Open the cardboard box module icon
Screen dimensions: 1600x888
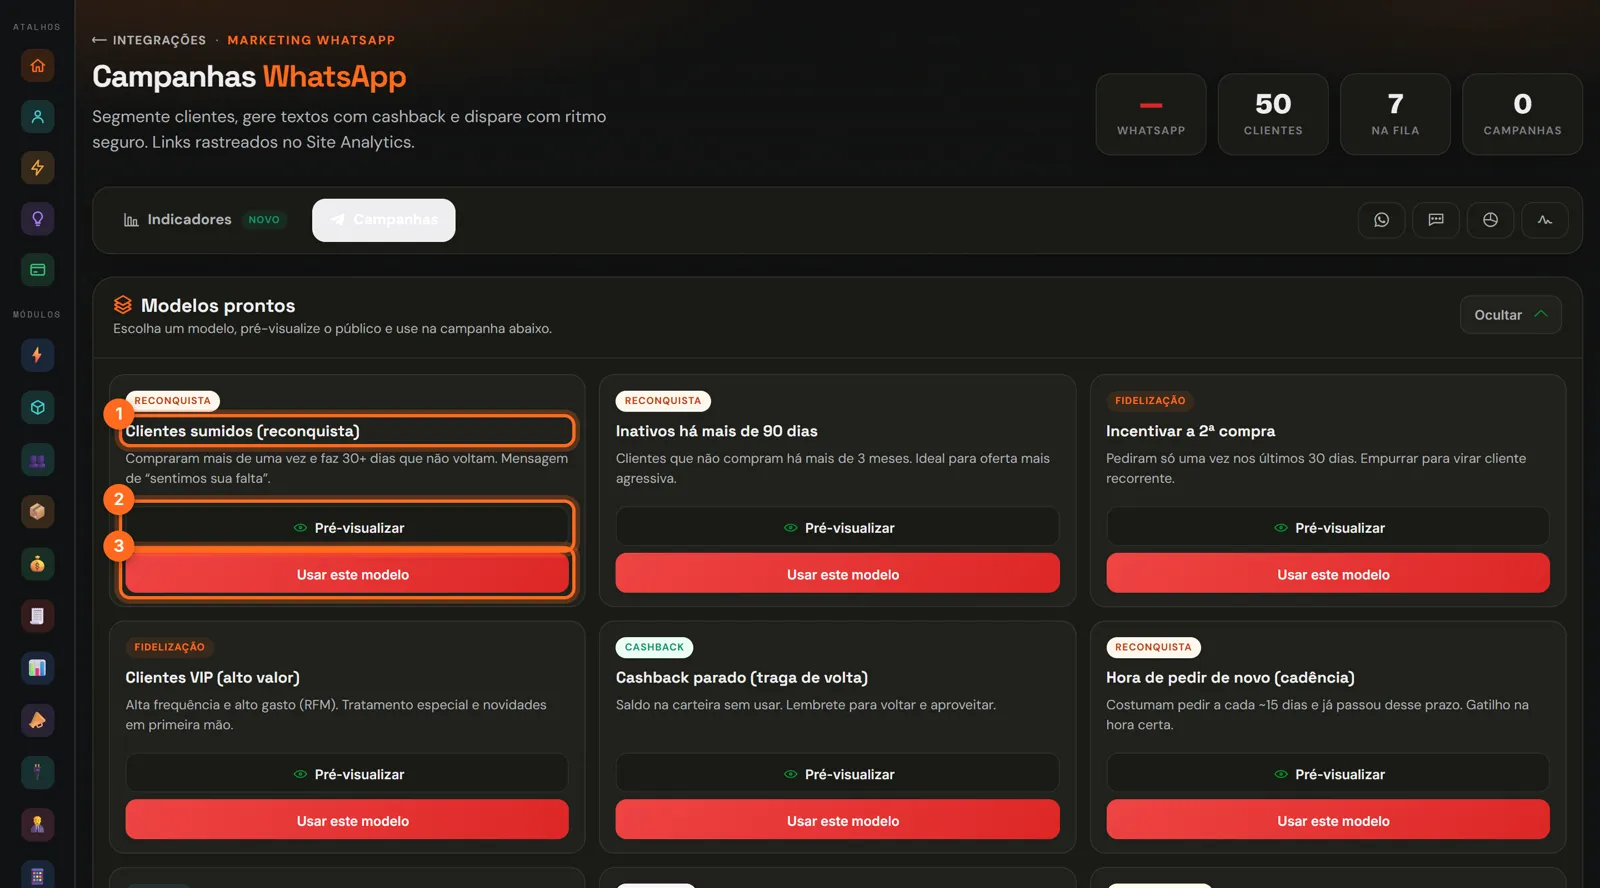(37, 512)
